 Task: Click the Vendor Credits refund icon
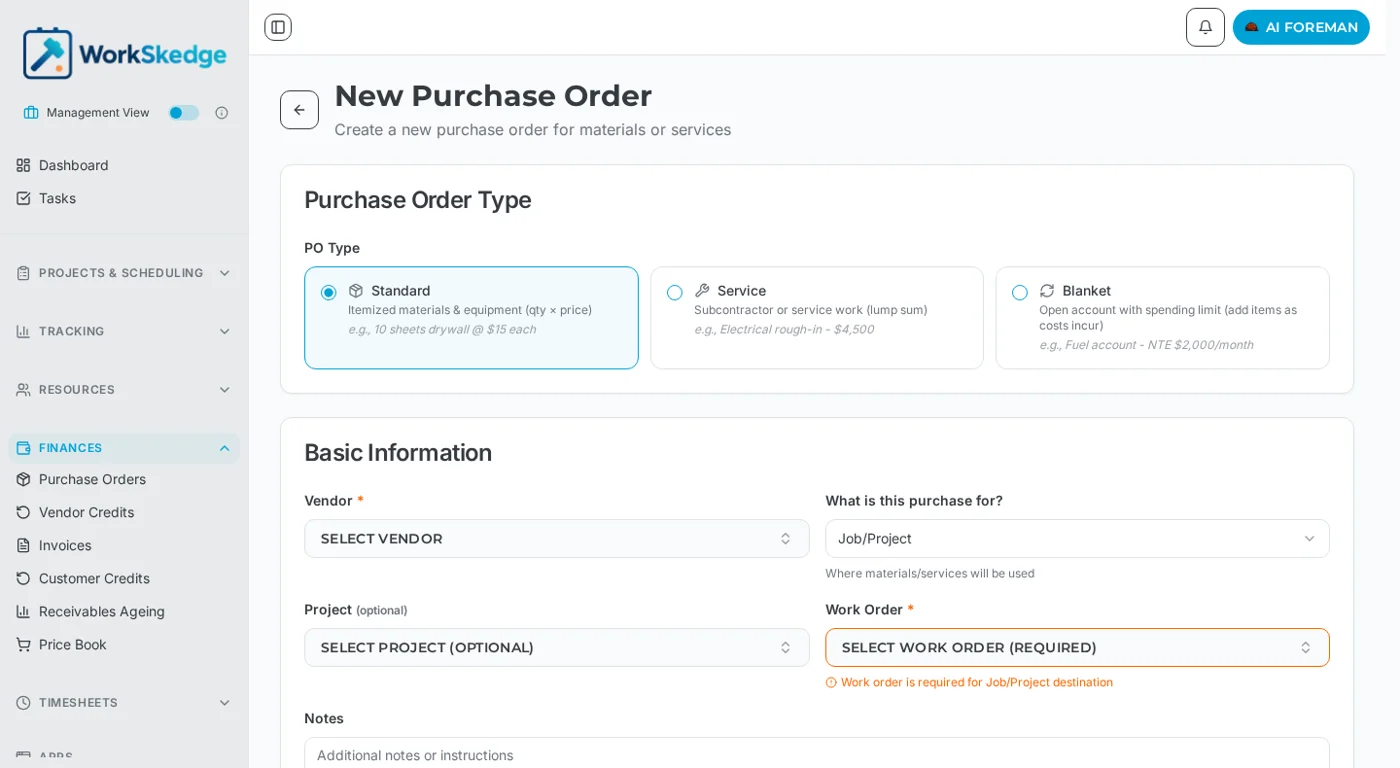click(23, 512)
